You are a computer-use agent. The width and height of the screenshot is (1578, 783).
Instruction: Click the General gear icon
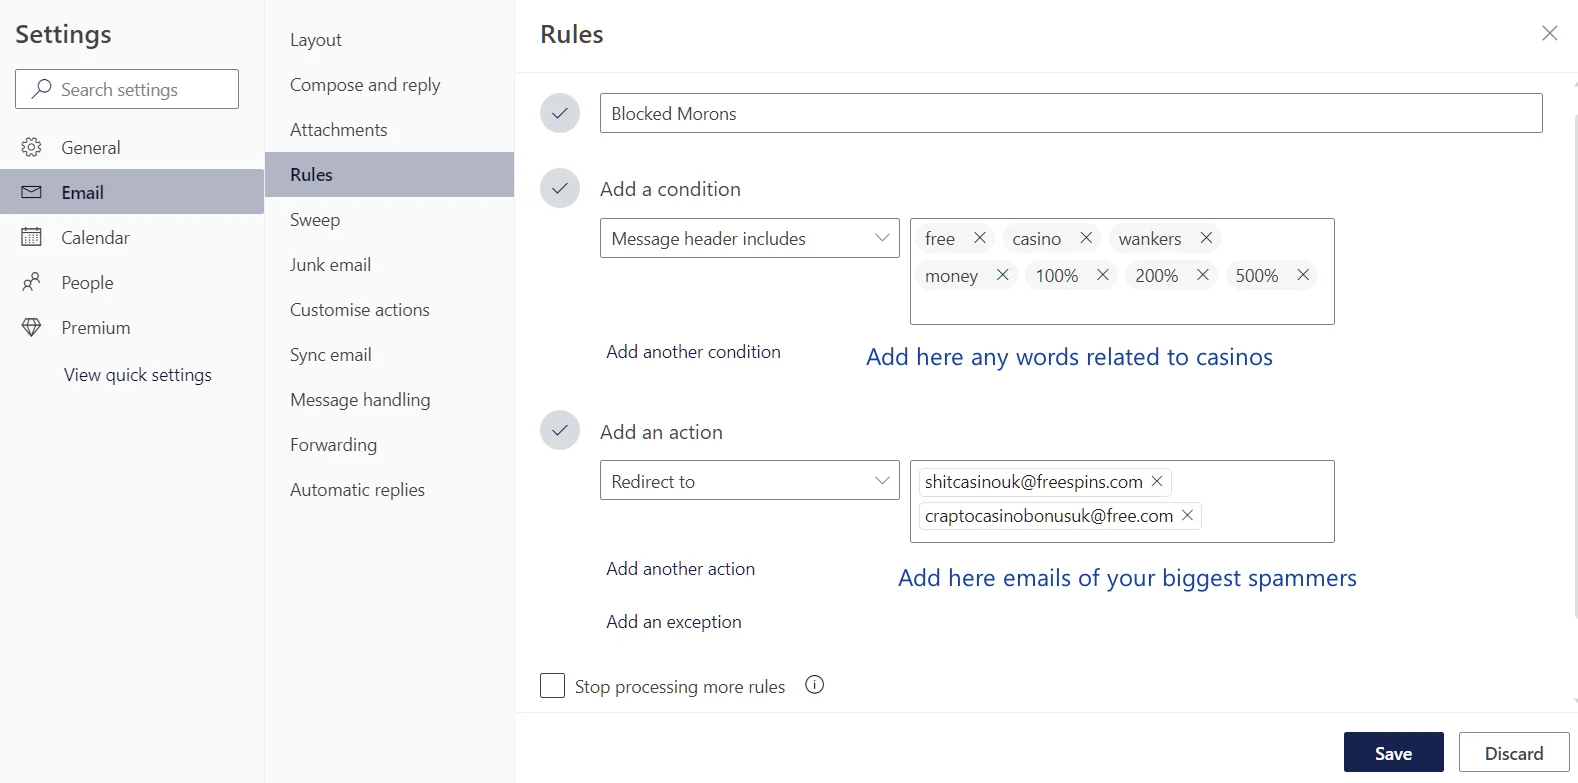32,147
